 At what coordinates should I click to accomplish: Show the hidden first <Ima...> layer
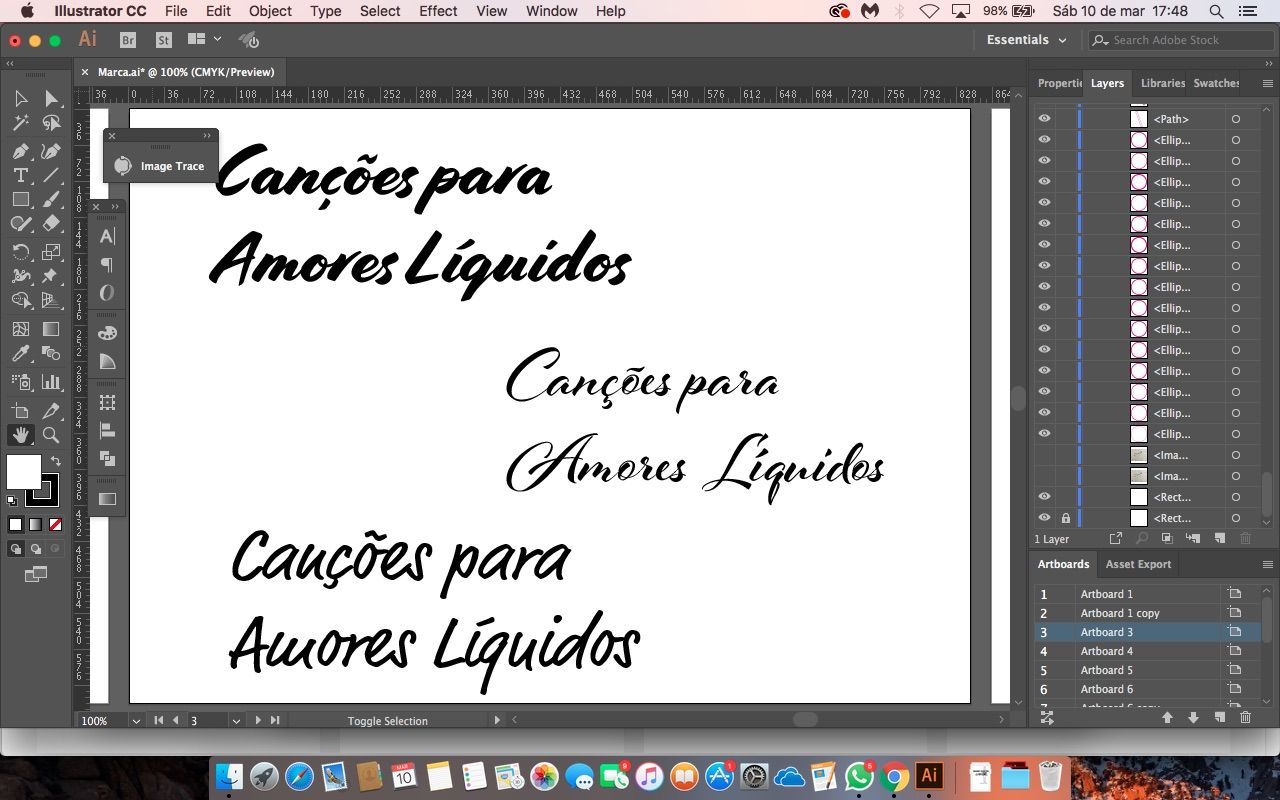click(1044, 455)
